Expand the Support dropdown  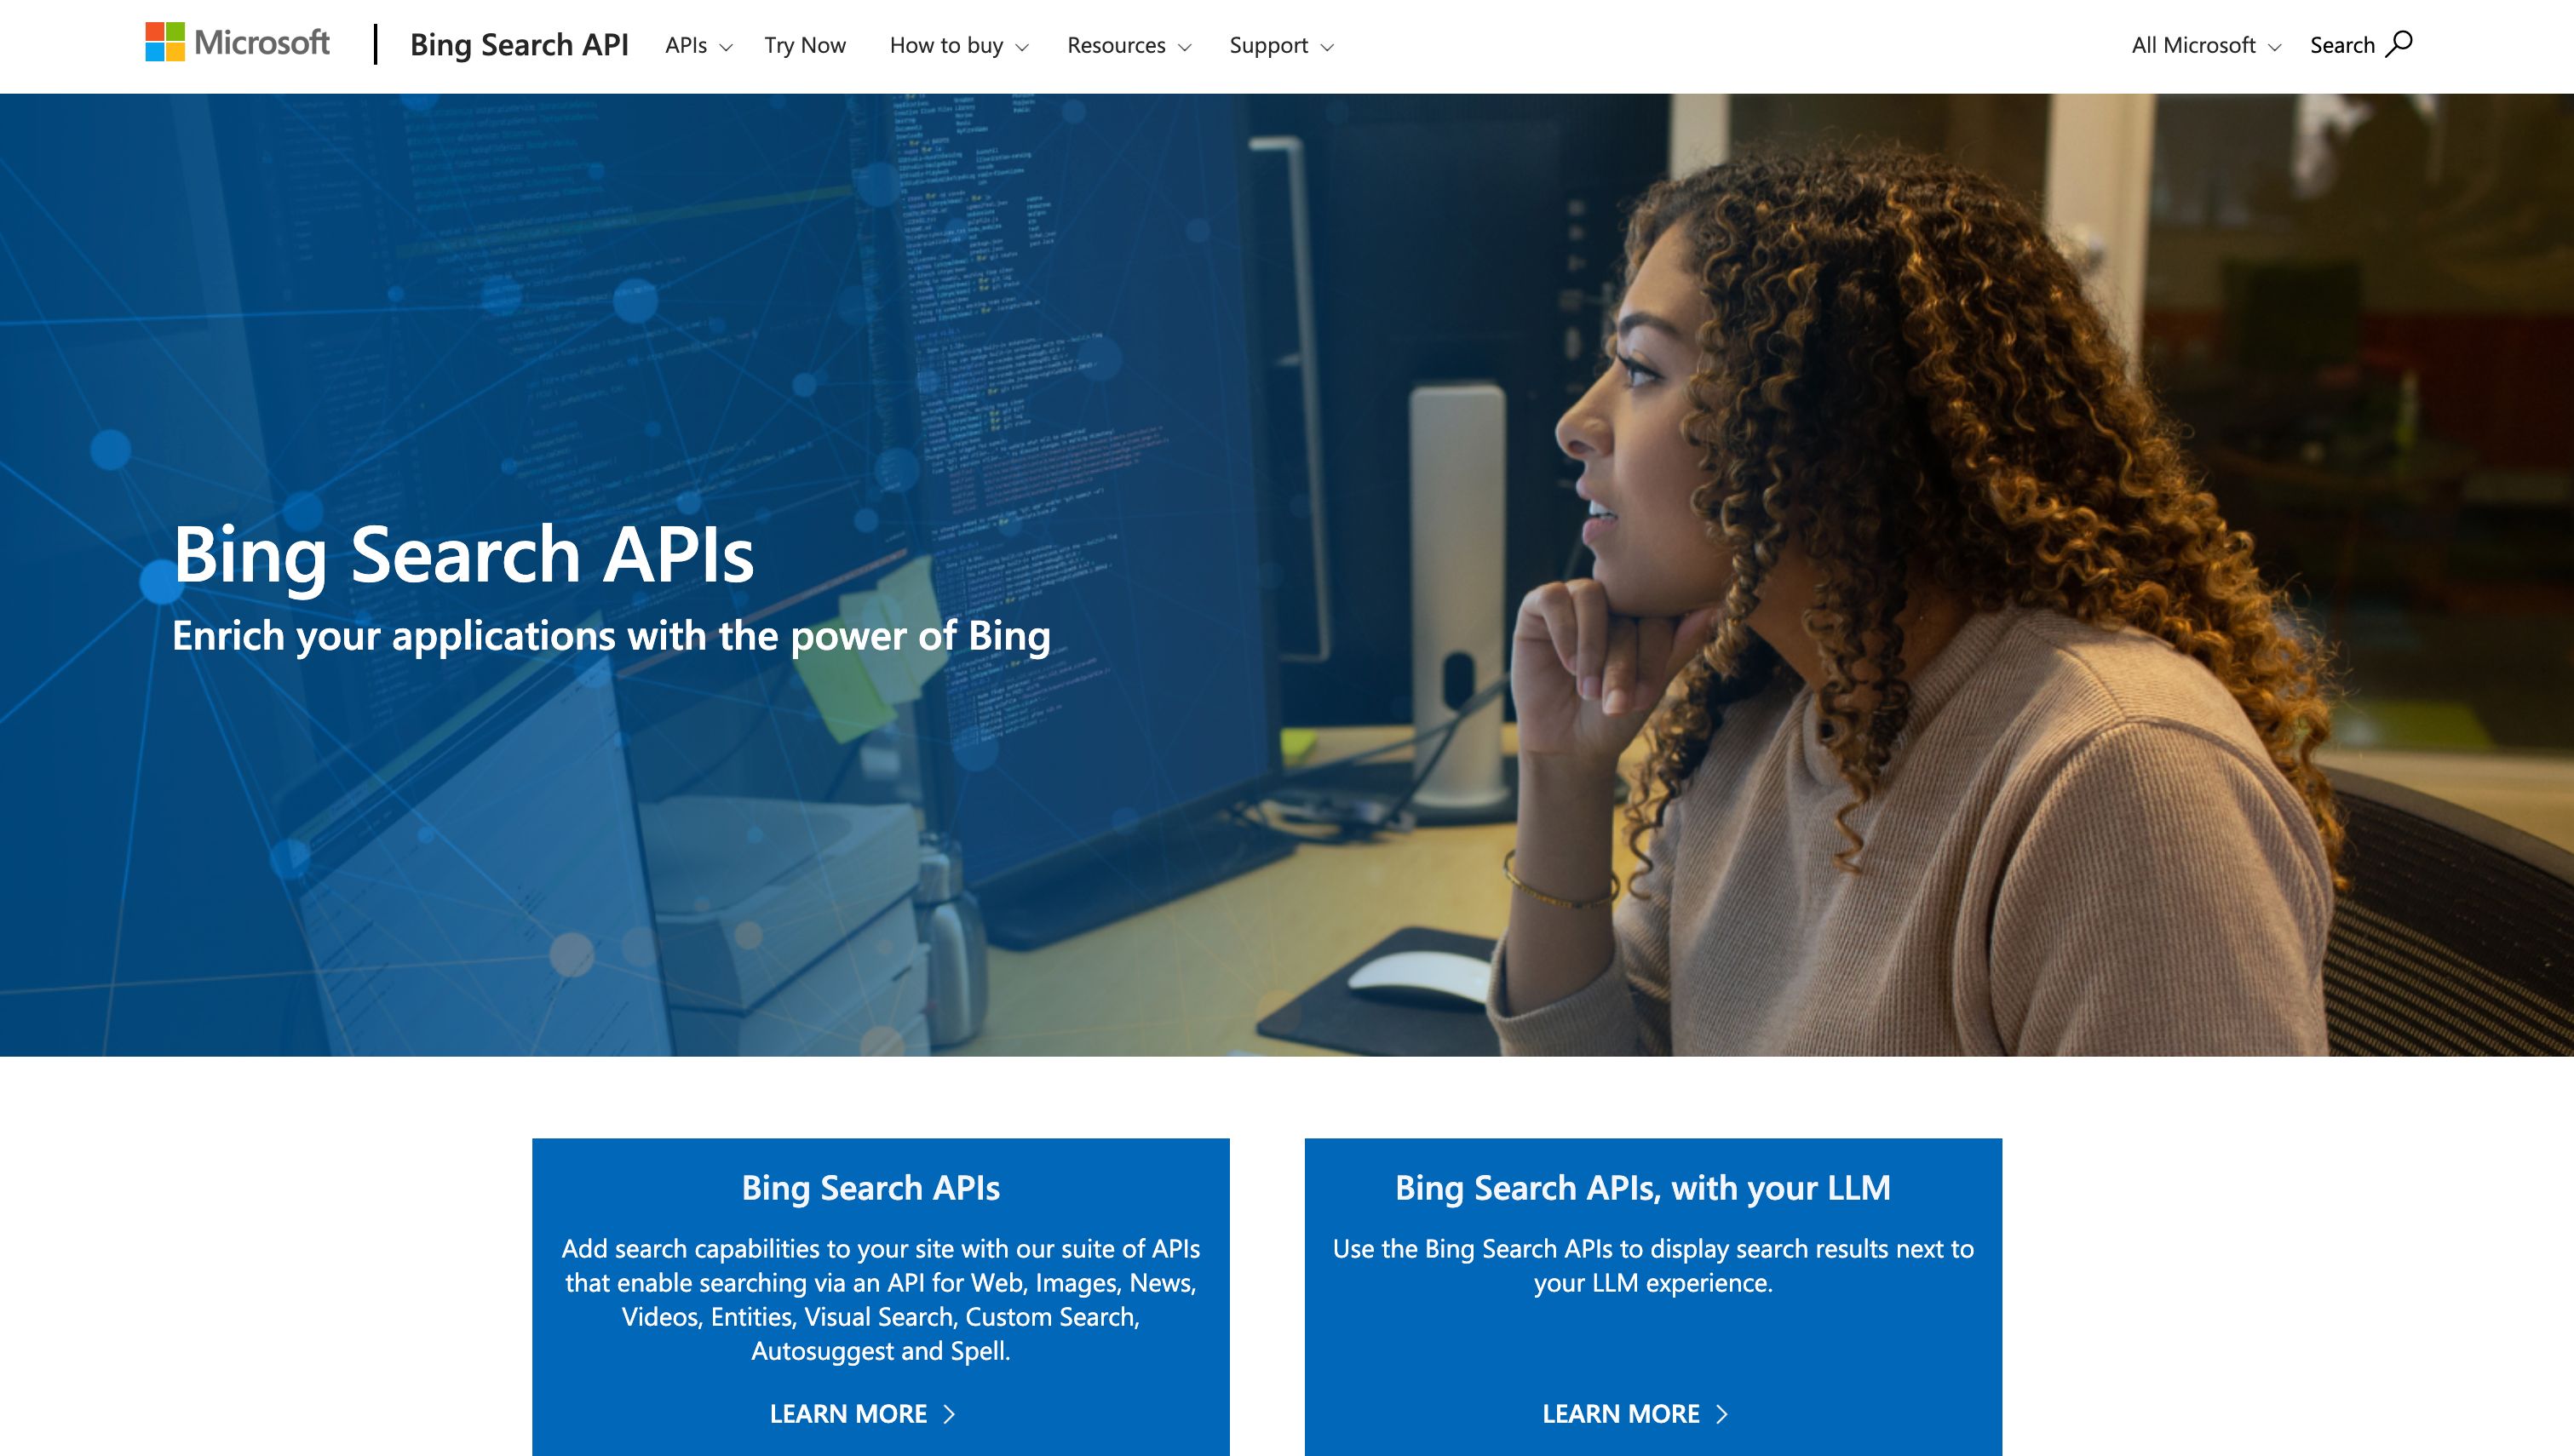coord(1281,46)
